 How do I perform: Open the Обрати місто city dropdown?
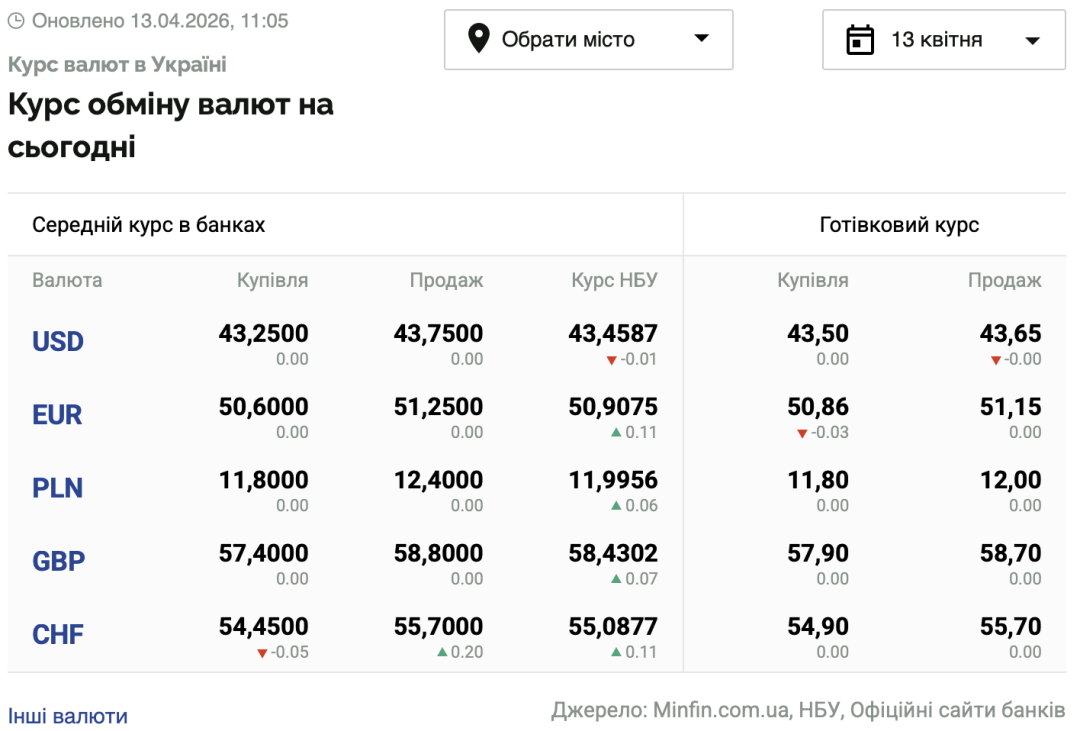click(588, 40)
